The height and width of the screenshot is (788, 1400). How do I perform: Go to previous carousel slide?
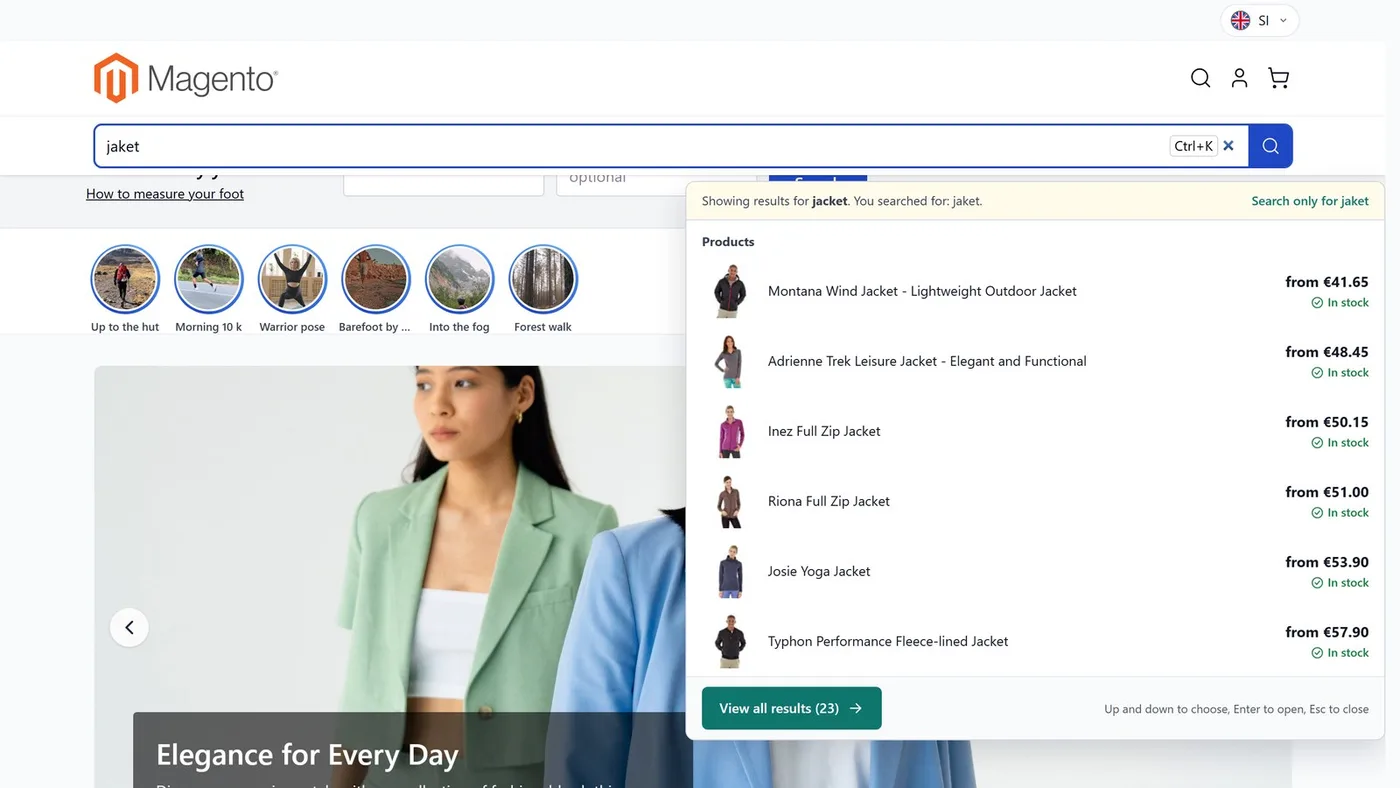[129, 627]
